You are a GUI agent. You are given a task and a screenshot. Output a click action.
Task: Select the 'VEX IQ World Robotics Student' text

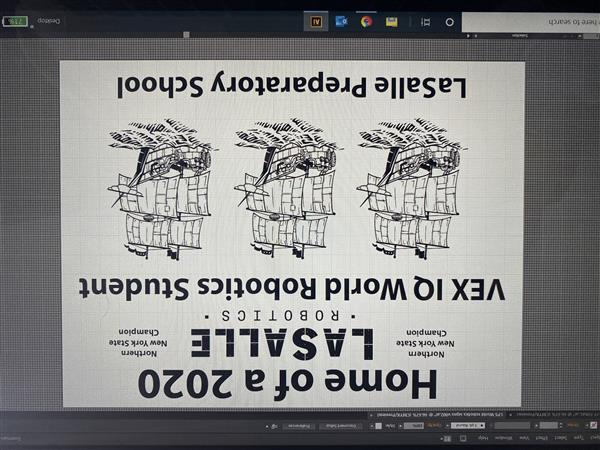292,288
